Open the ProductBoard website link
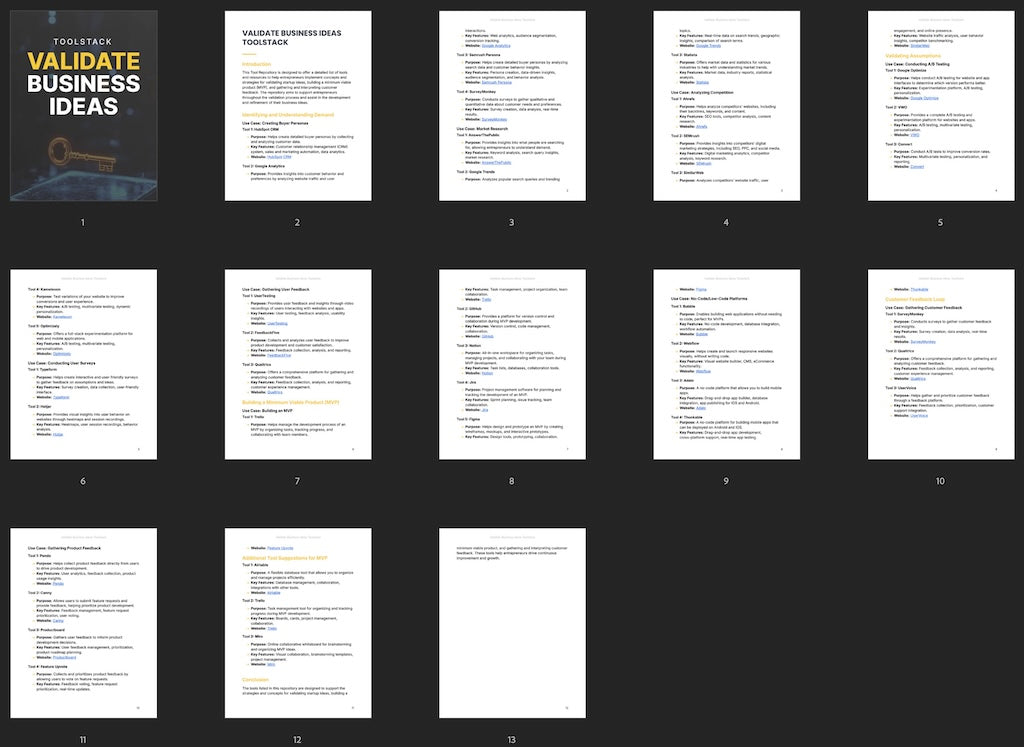The width and height of the screenshot is (1024, 747). point(64,657)
